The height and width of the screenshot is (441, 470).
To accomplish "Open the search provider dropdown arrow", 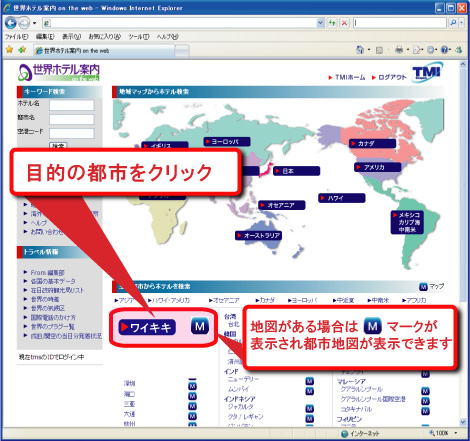I will point(461,23).
